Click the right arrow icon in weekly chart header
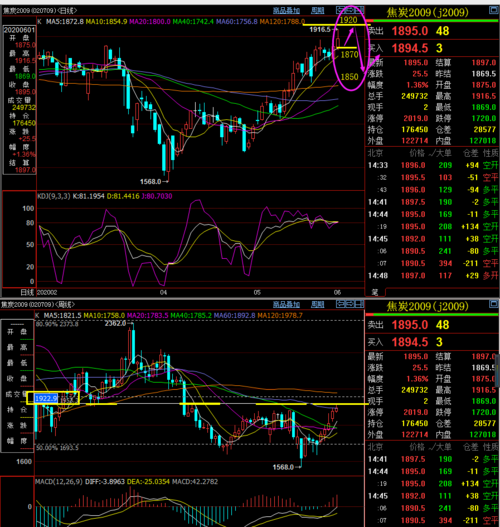The image size is (500, 527). (x=350, y=304)
